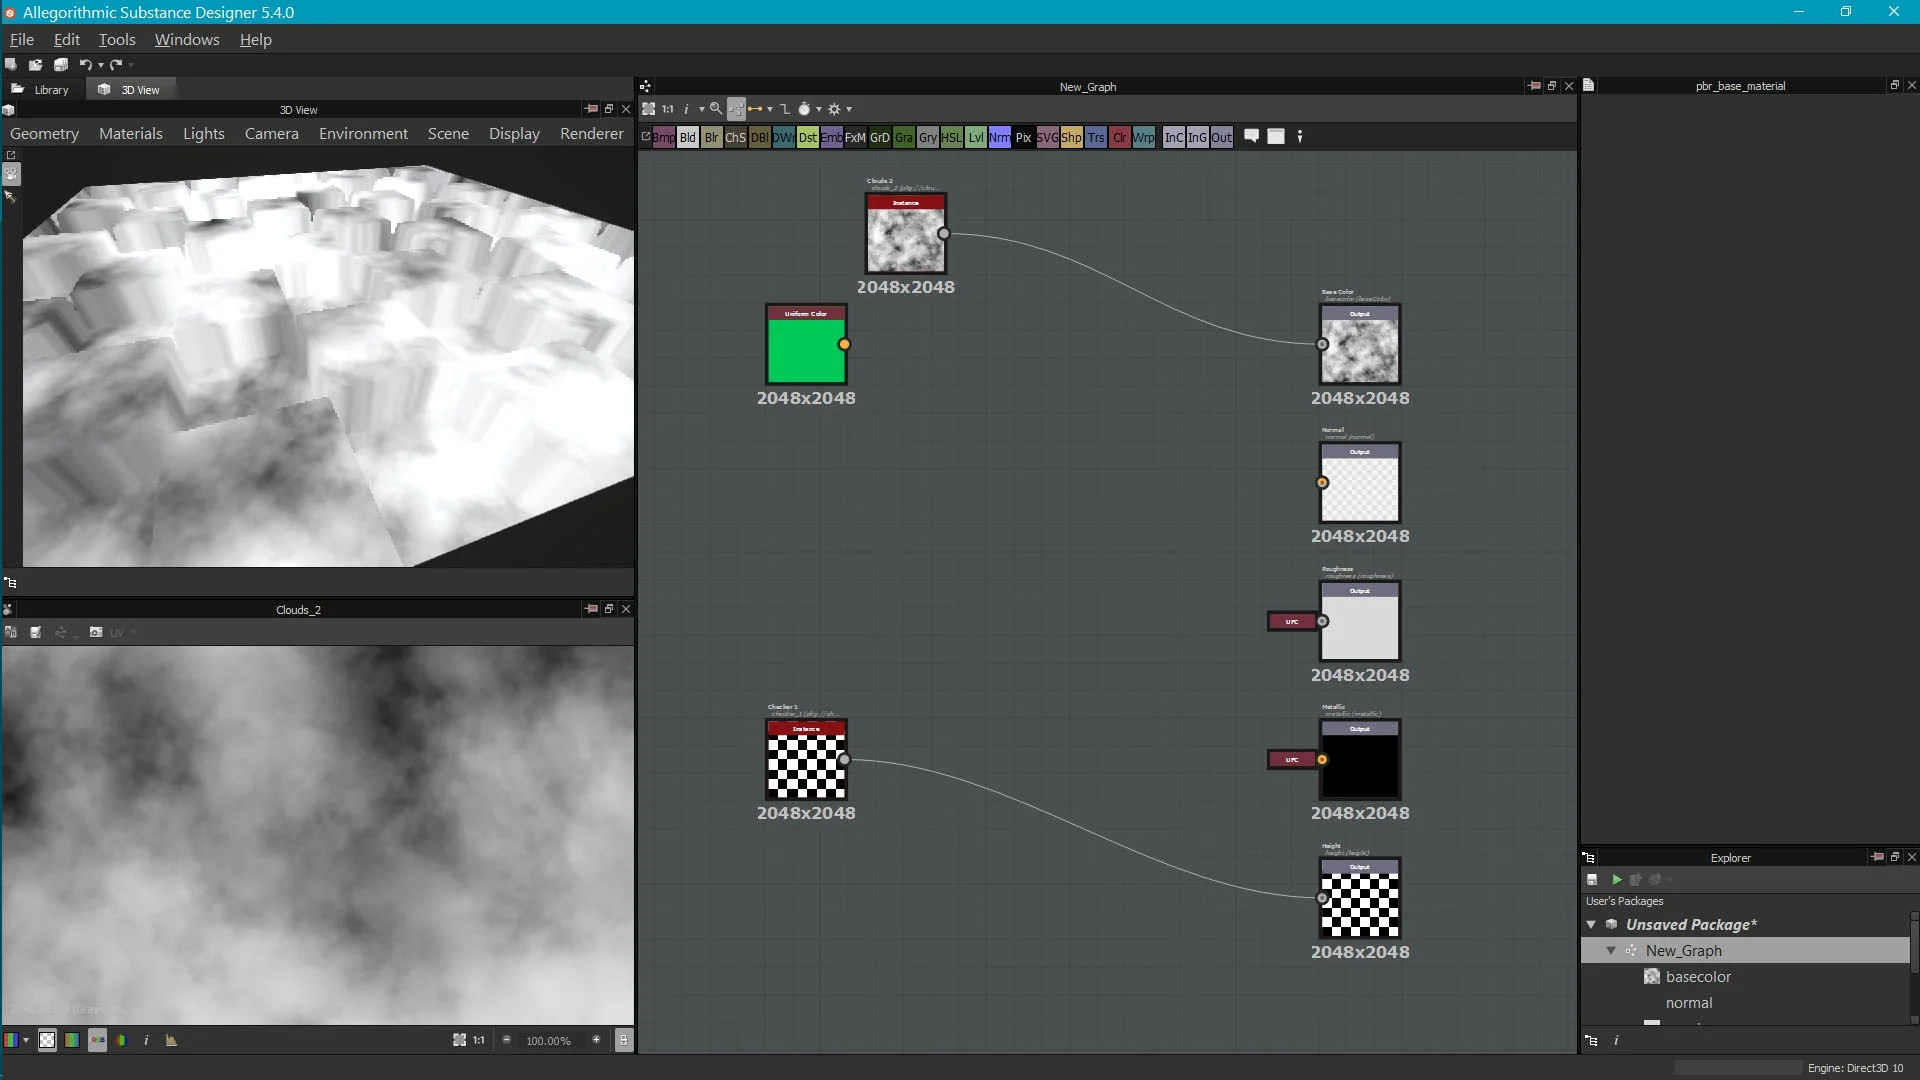Open the undo history dropdown arrow
This screenshot has height=1080, width=1920.
[x=101, y=65]
